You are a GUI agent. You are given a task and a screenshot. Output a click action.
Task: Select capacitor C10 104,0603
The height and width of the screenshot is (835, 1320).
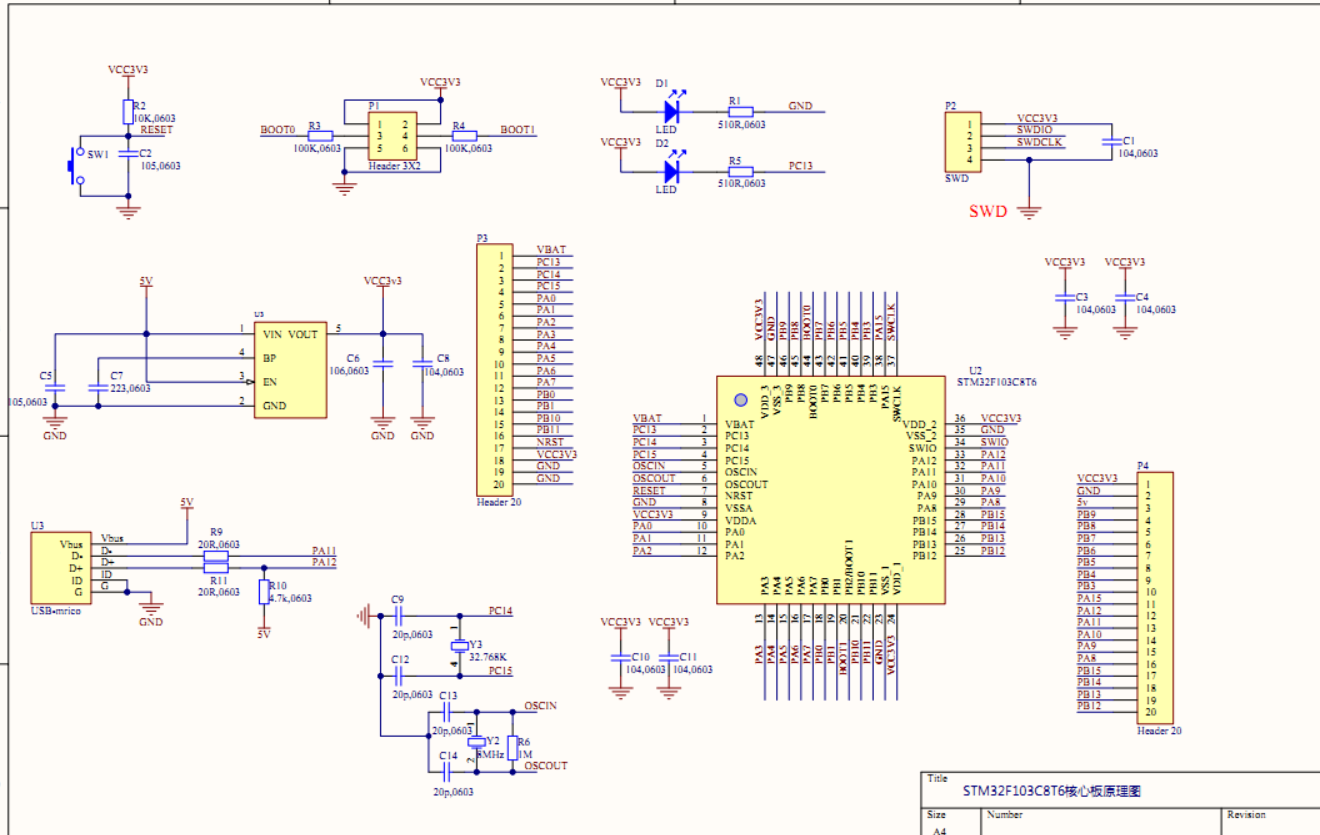tap(622, 658)
